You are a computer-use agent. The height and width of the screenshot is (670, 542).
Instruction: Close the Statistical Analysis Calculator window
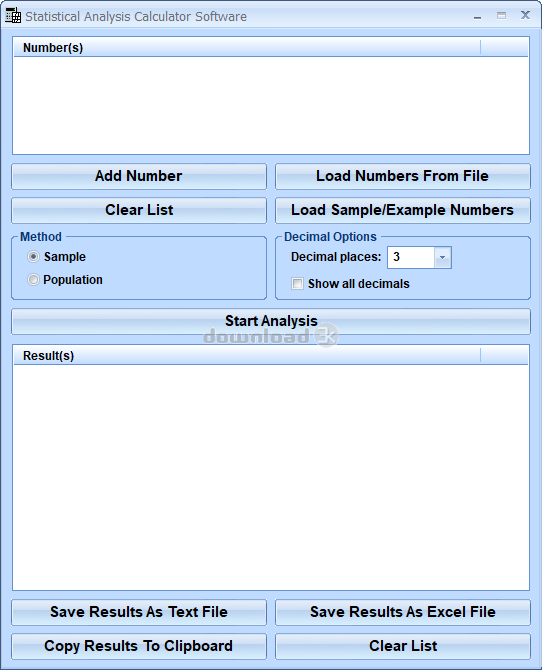525,15
